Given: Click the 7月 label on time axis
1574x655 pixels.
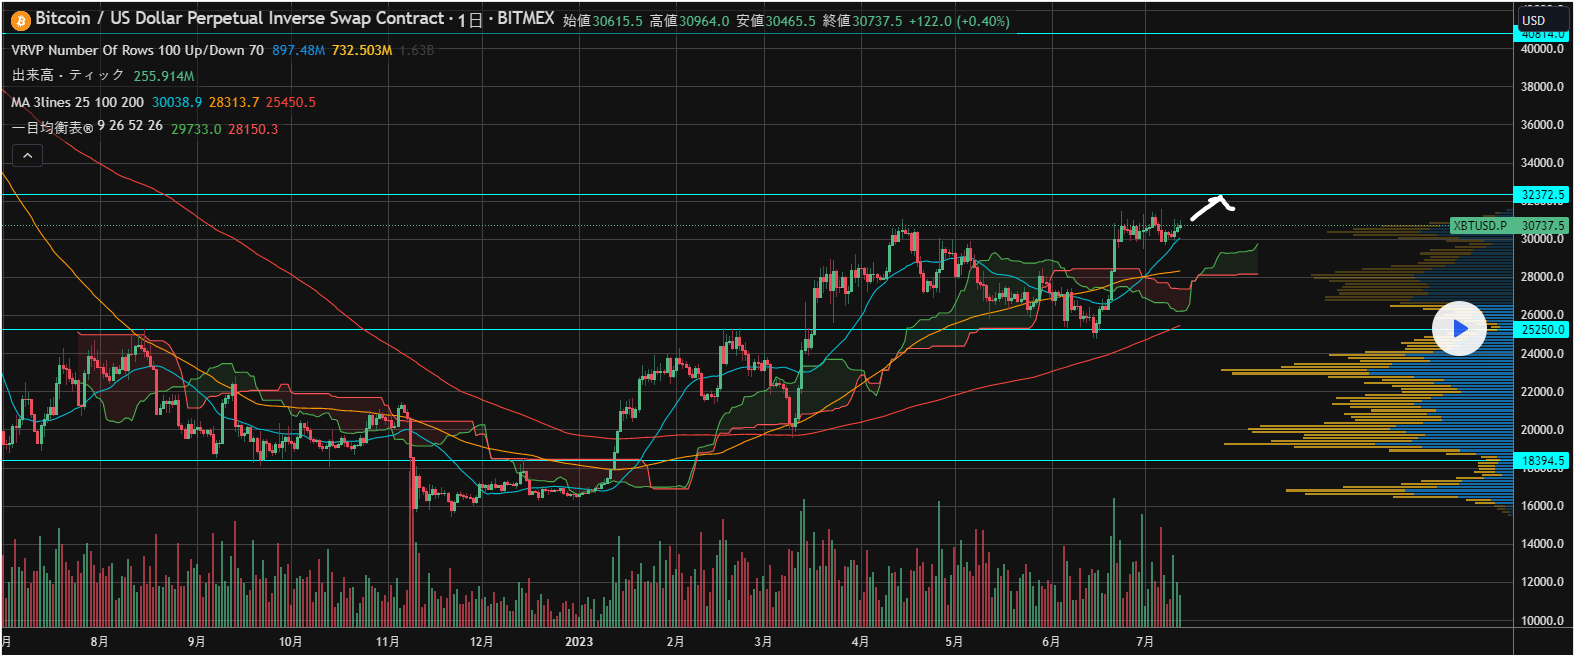Looking at the screenshot, I should 1146,642.
